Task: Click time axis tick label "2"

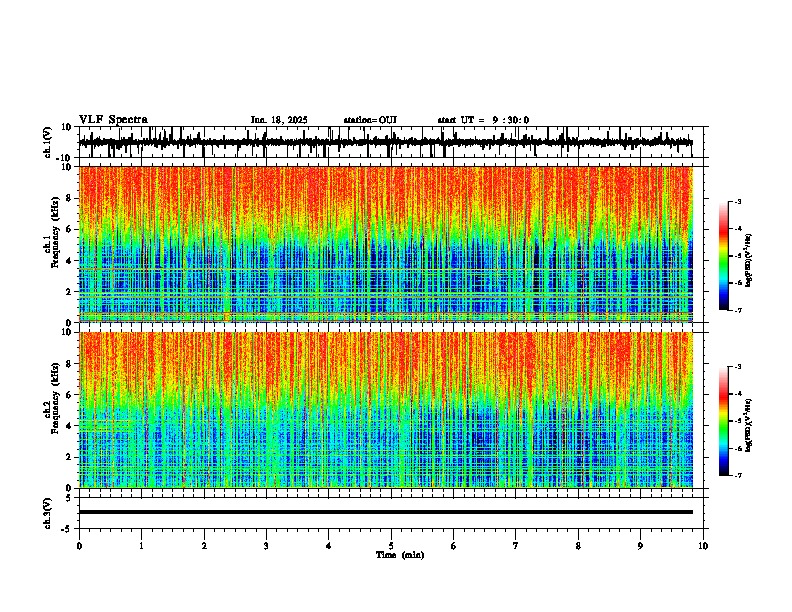Action: (x=204, y=546)
